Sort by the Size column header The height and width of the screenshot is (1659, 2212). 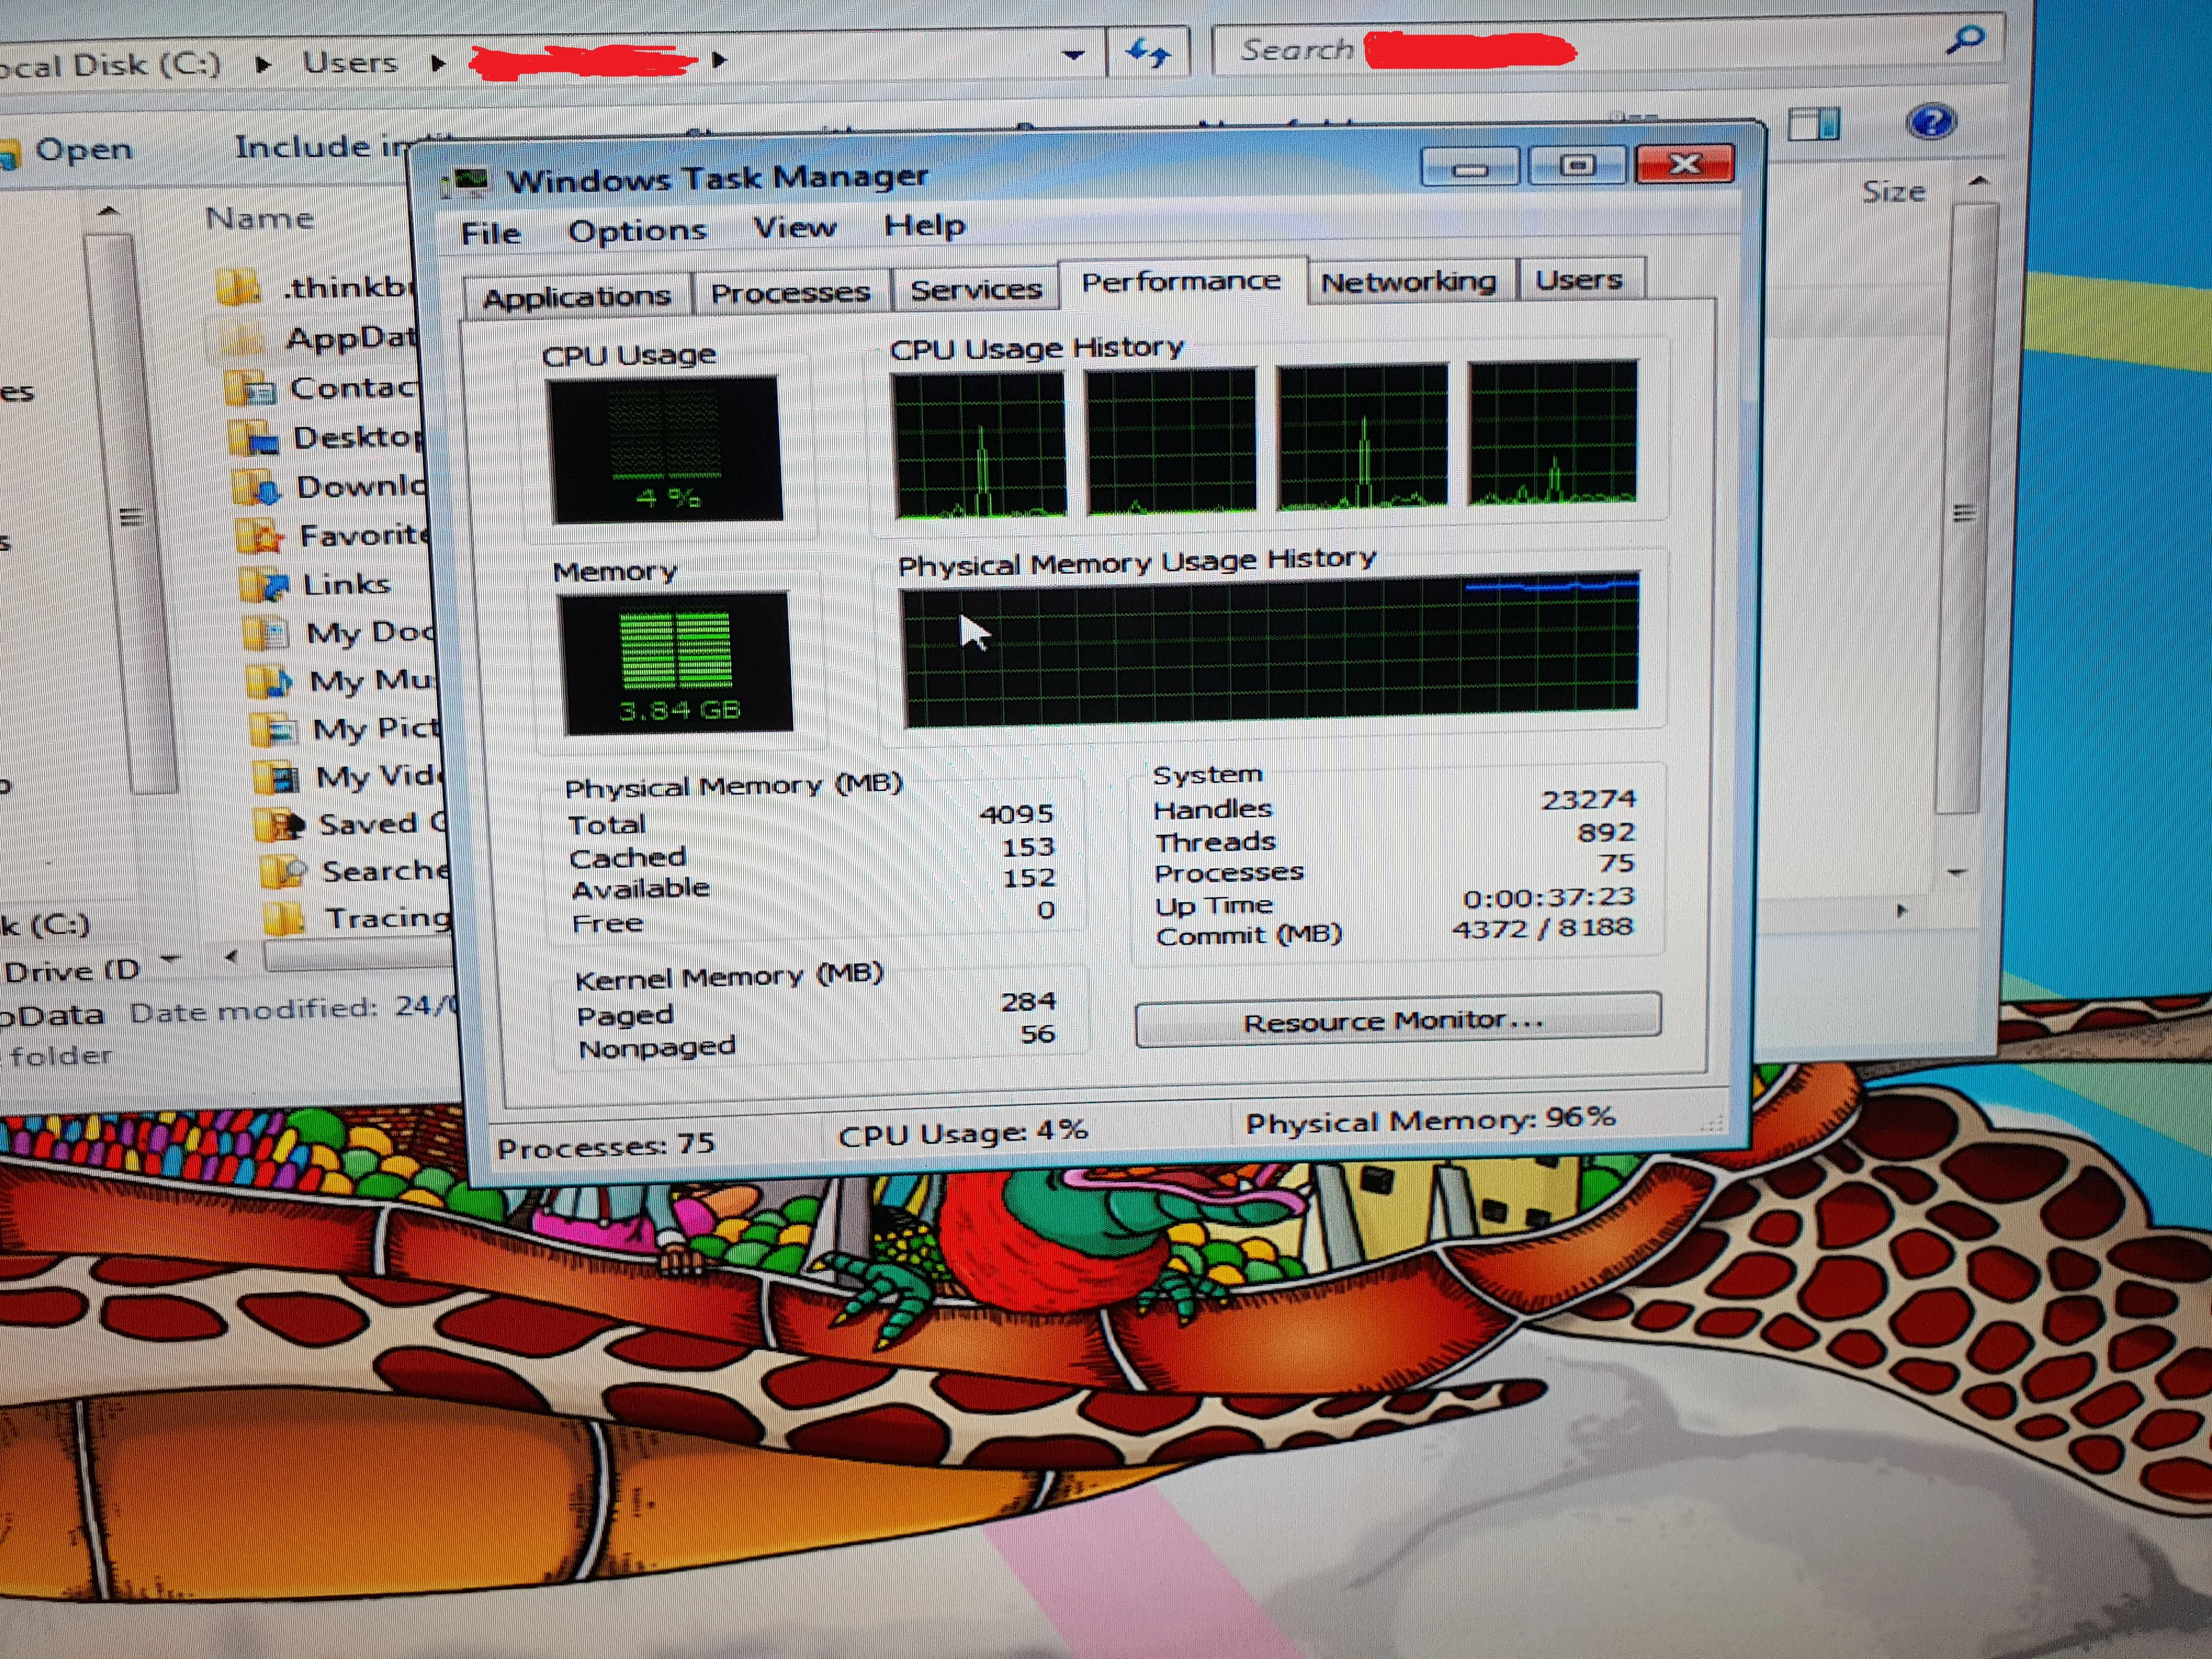(x=1893, y=191)
